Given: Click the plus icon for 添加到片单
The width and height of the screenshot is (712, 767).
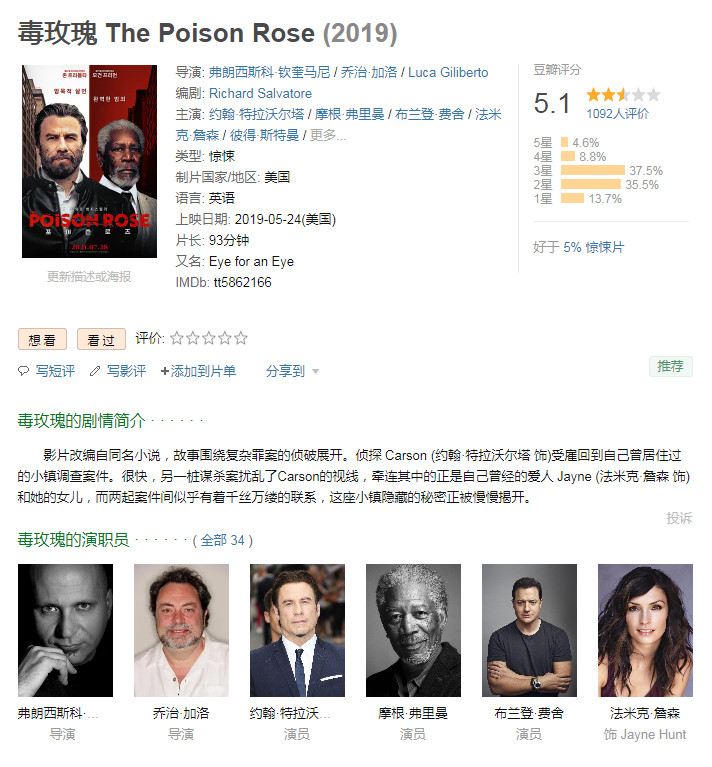Looking at the screenshot, I should point(165,371).
